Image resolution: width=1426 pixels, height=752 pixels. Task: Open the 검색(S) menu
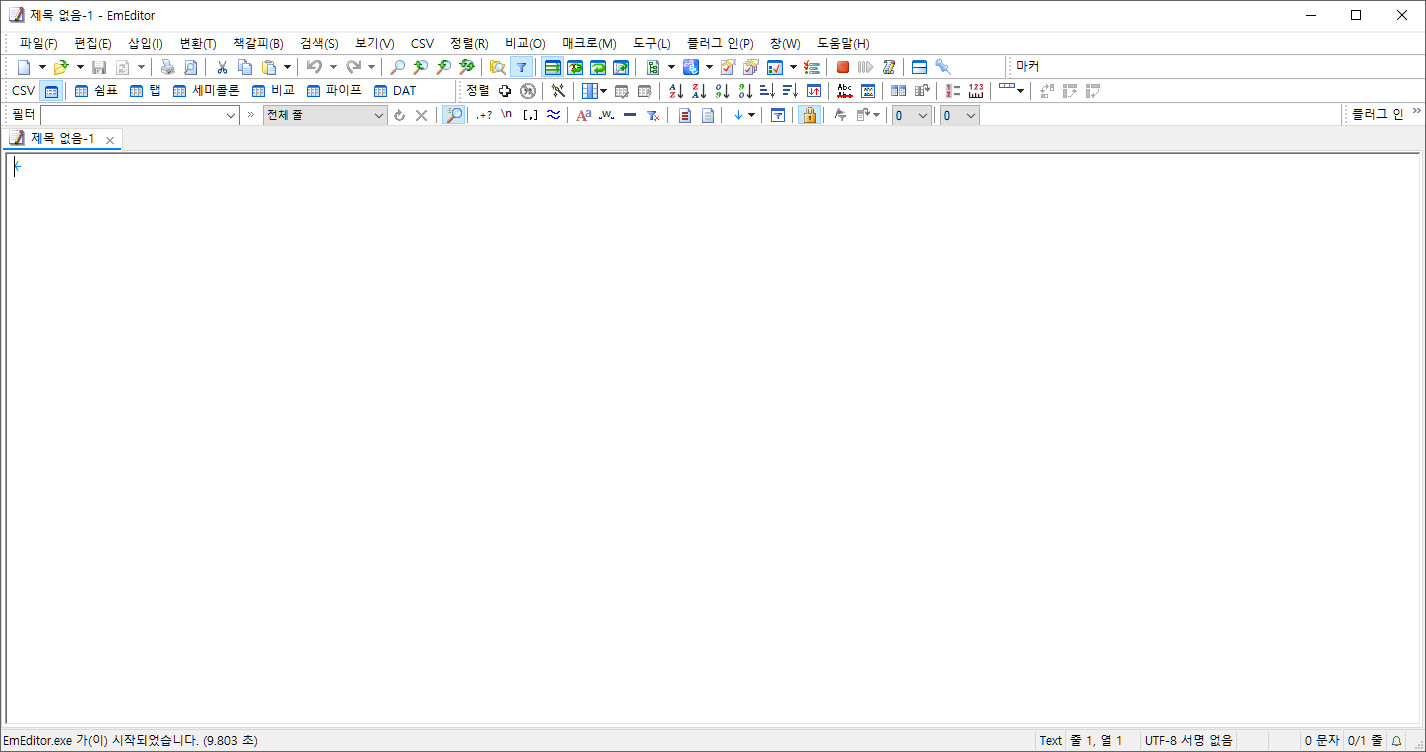pos(319,44)
